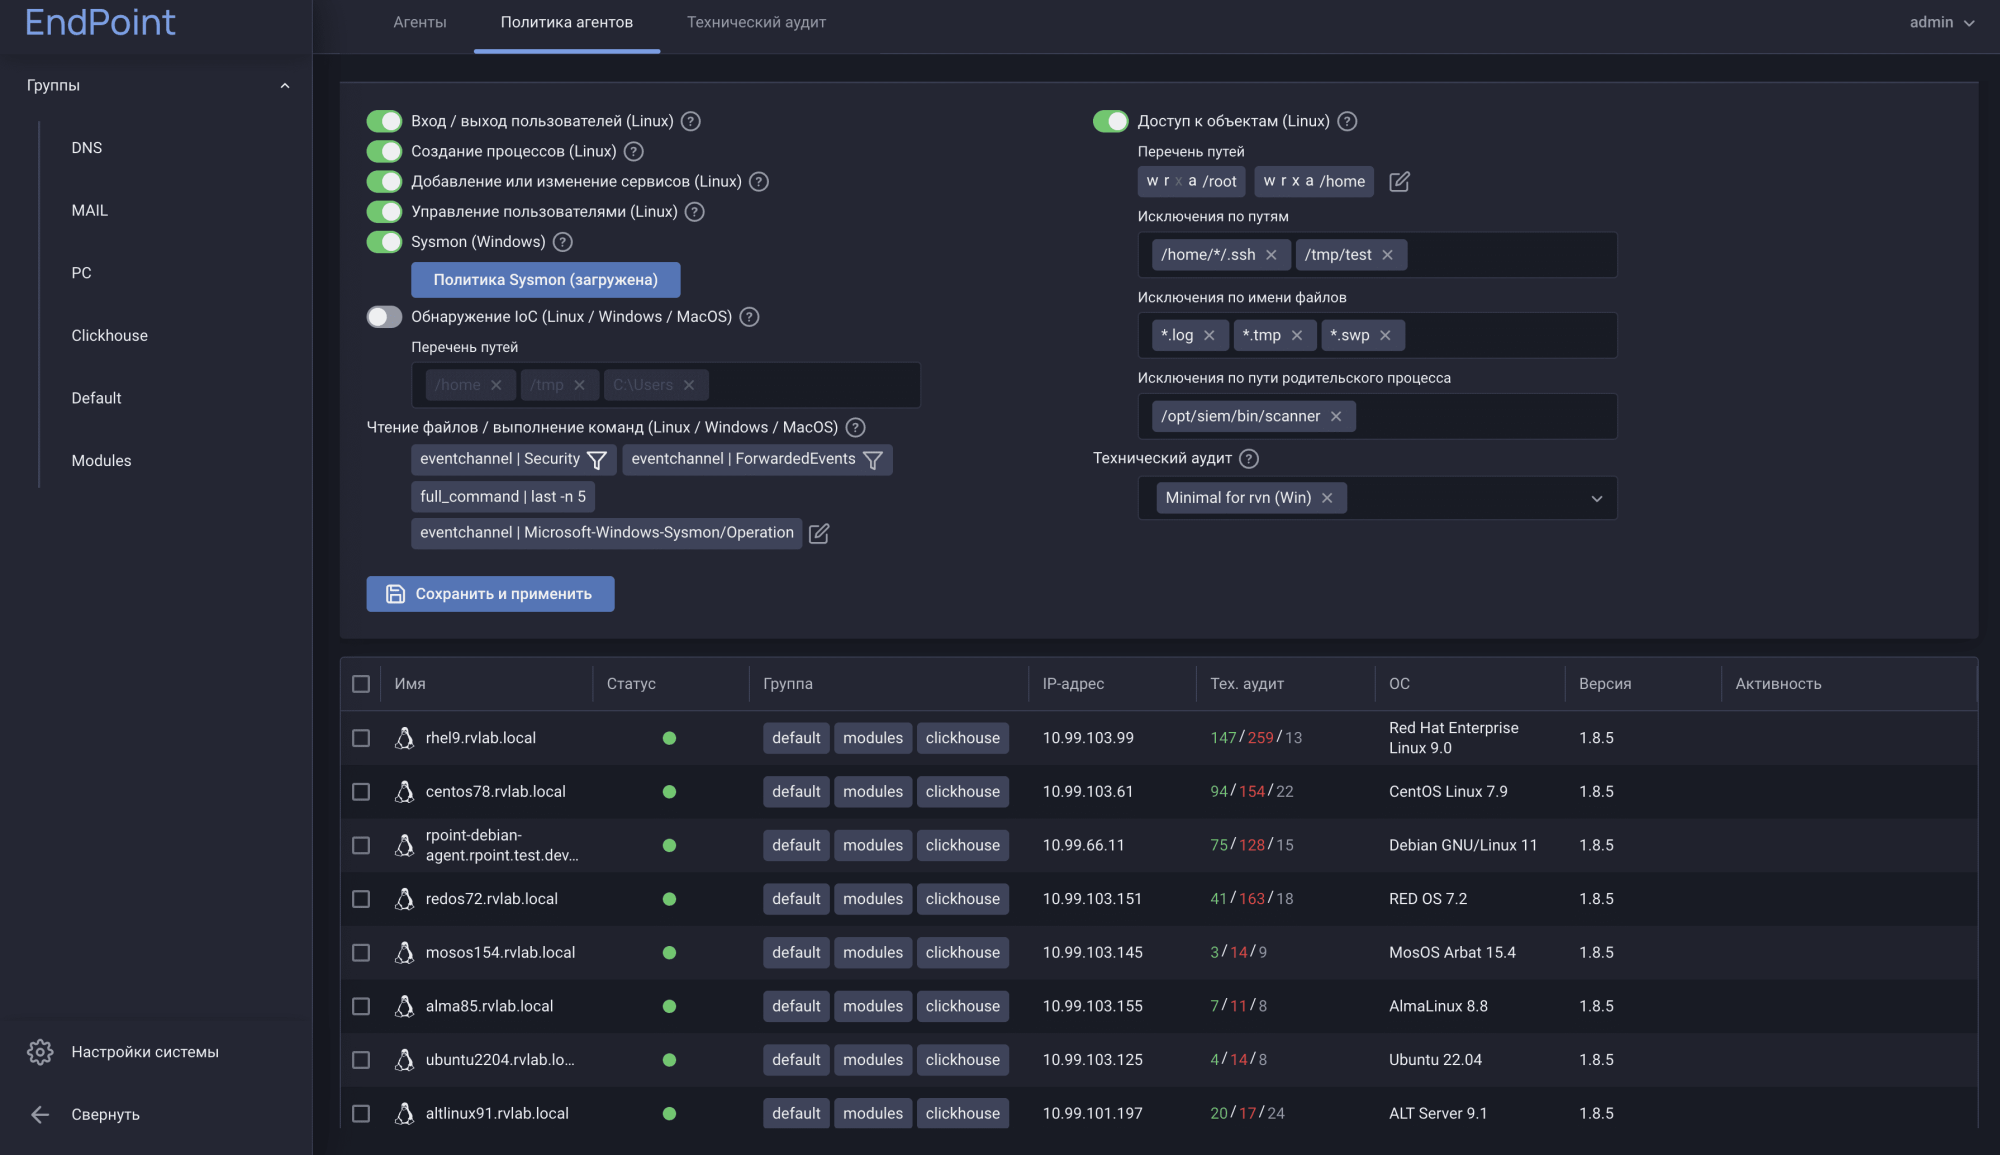Select the Default group
The image size is (2000, 1155).
(97, 398)
